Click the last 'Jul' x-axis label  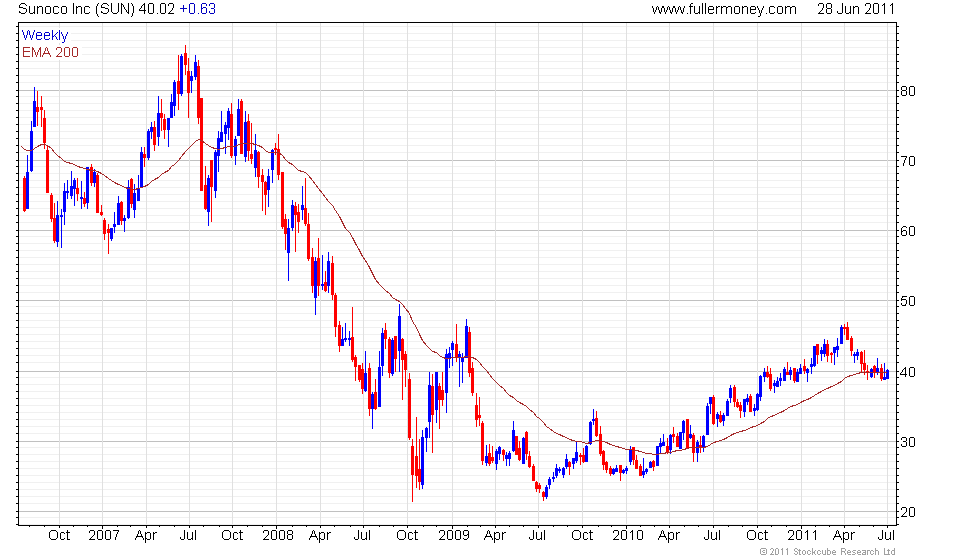pyautogui.click(x=886, y=536)
